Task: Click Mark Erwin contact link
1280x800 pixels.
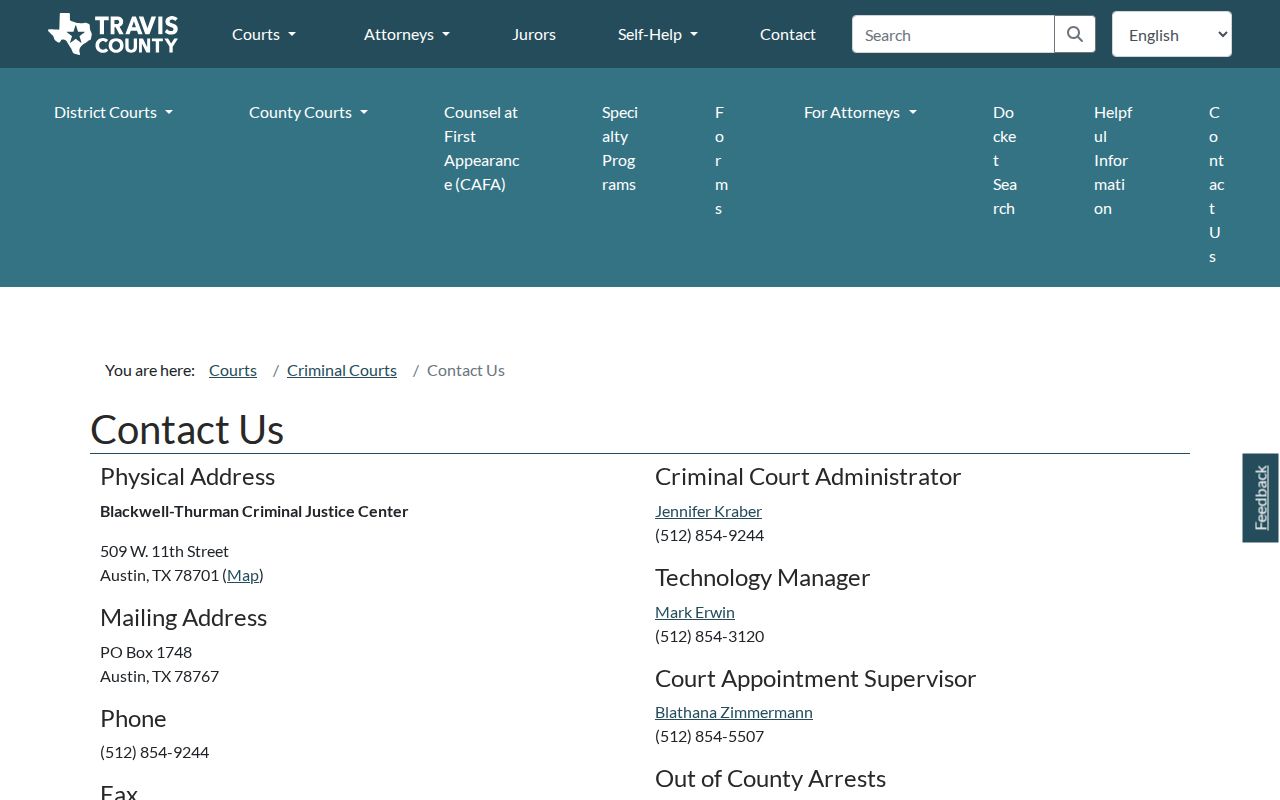Action: pos(695,612)
